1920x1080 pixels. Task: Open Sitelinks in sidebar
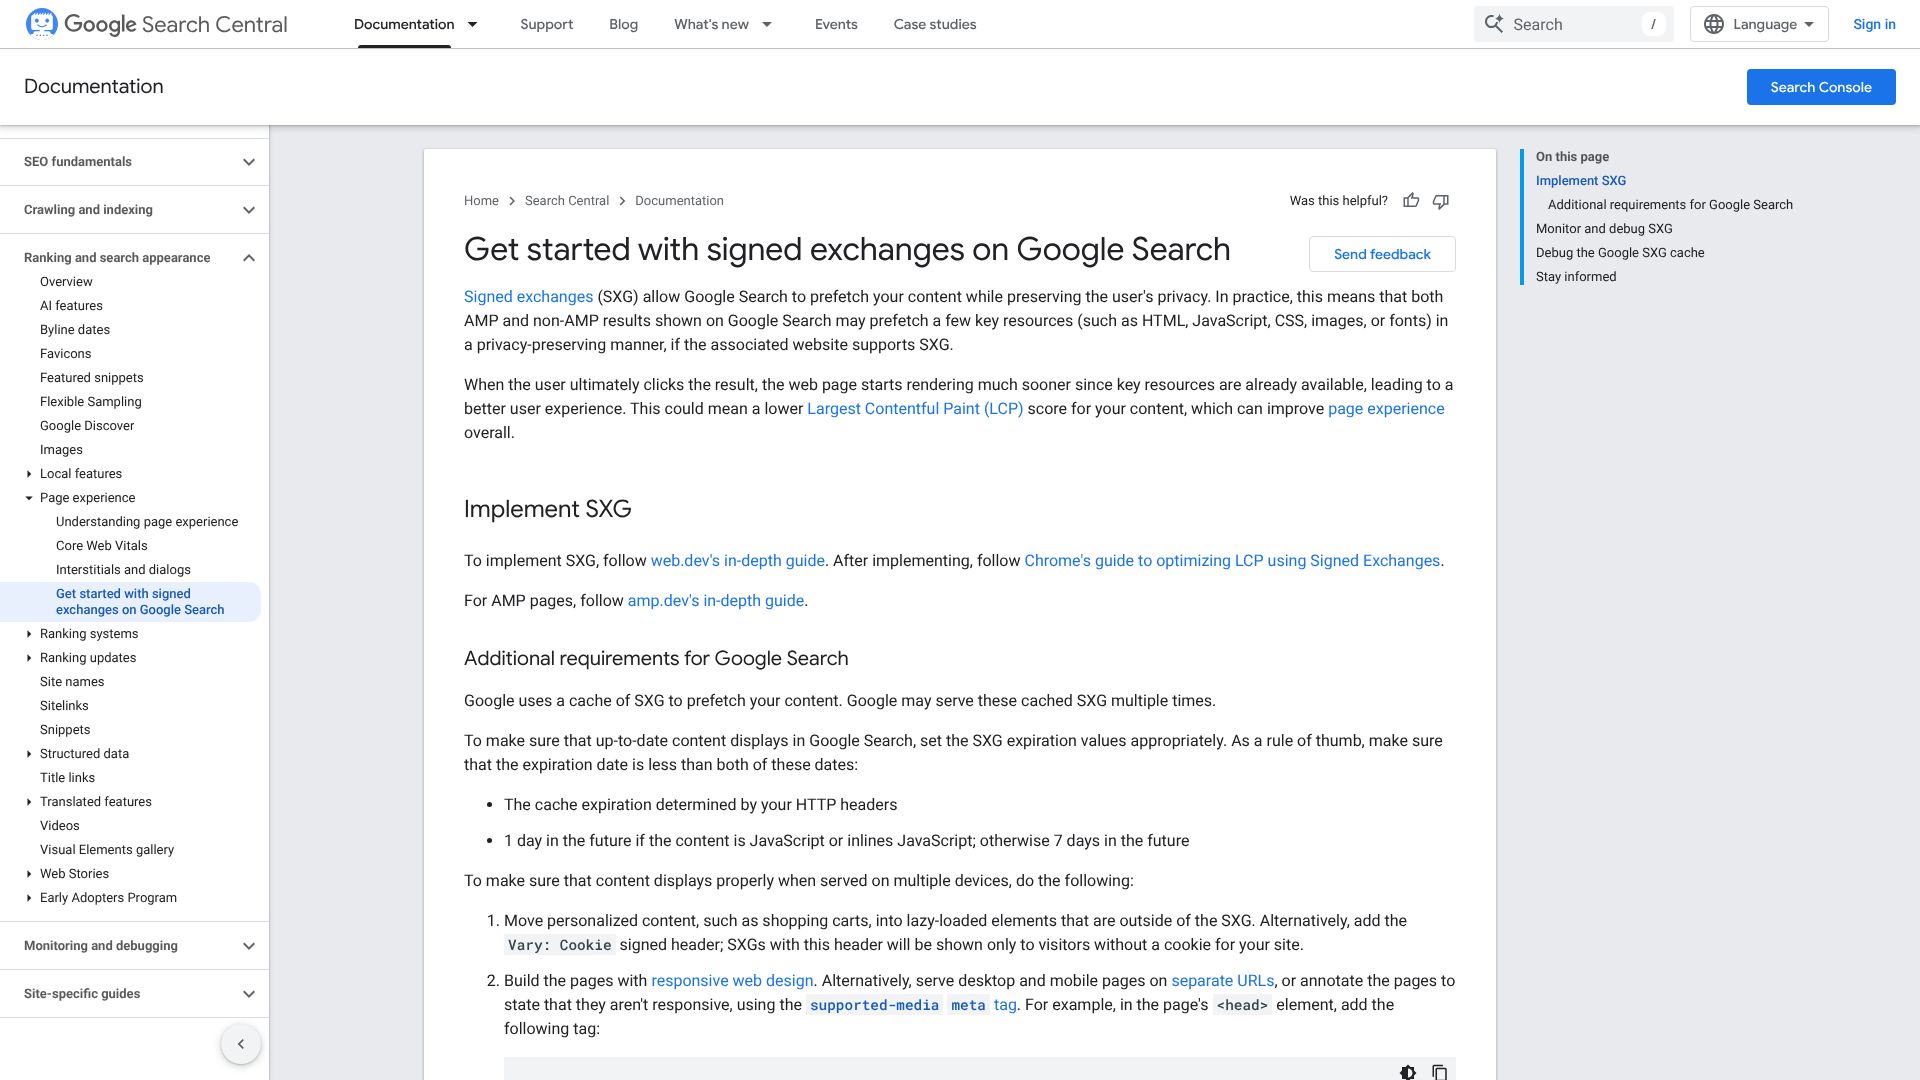click(64, 706)
